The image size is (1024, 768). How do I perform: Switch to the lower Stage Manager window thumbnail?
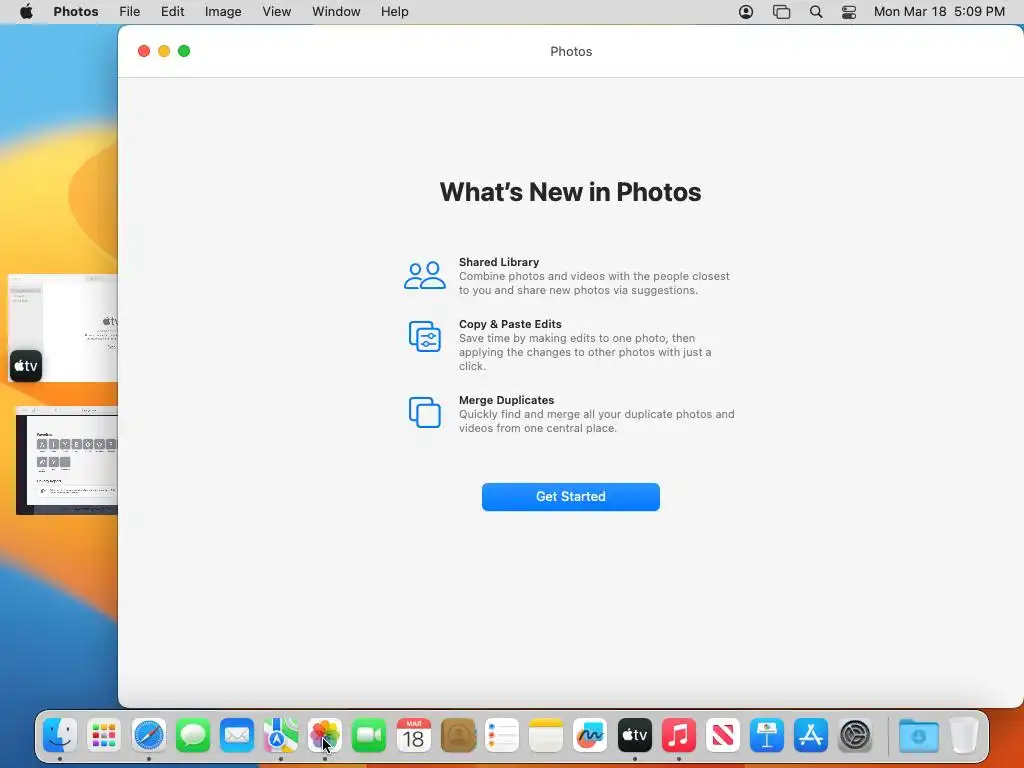(67, 460)
